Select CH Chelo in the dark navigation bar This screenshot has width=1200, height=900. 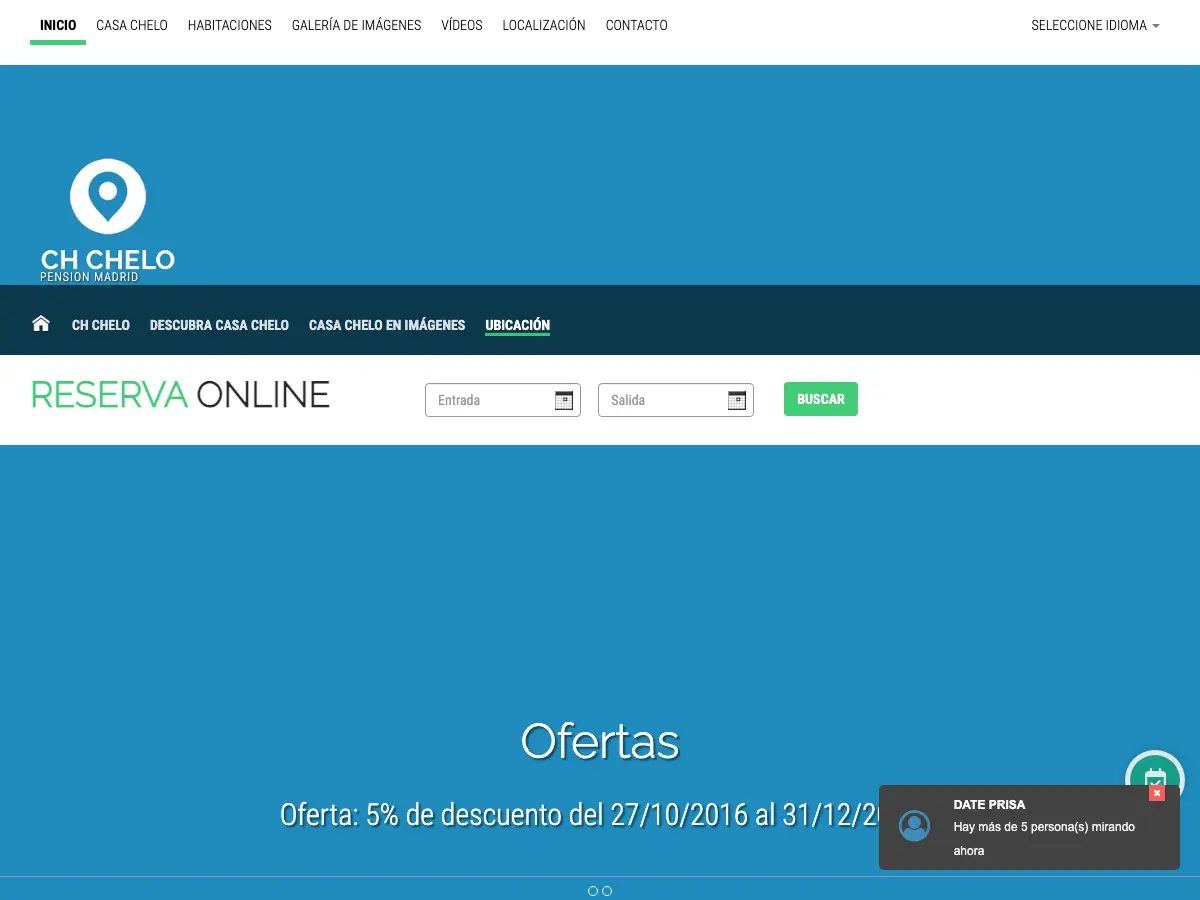click(x=101, y=325)
